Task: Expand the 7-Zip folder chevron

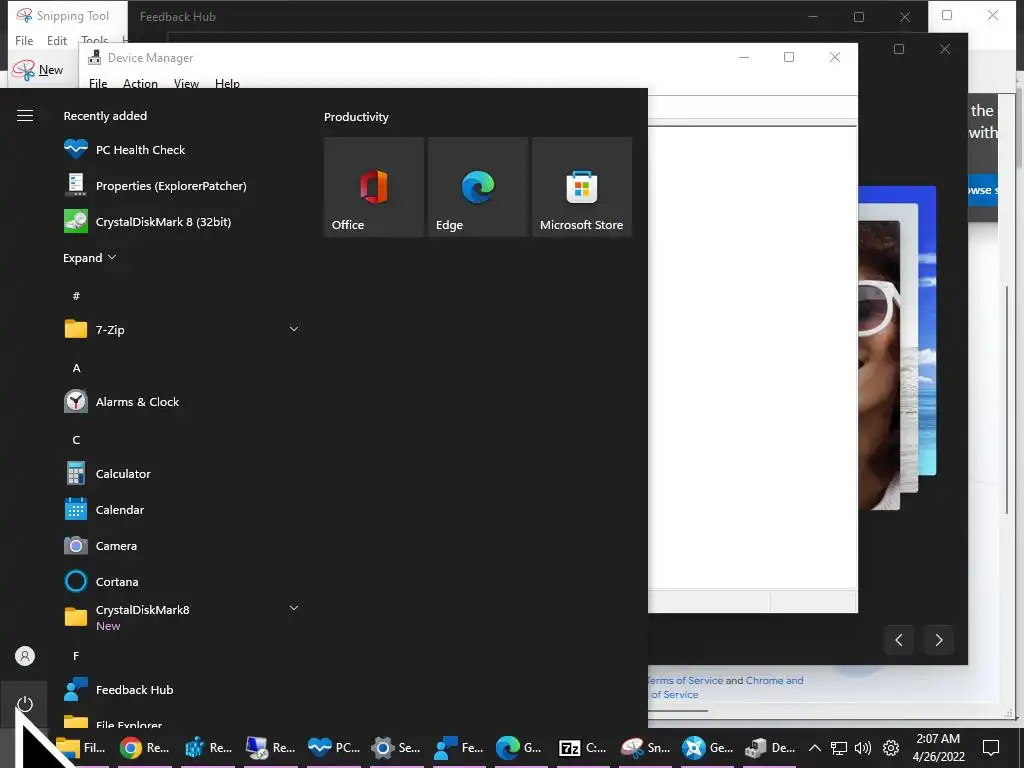Action: pyautogui.click(x=294, y=329)
